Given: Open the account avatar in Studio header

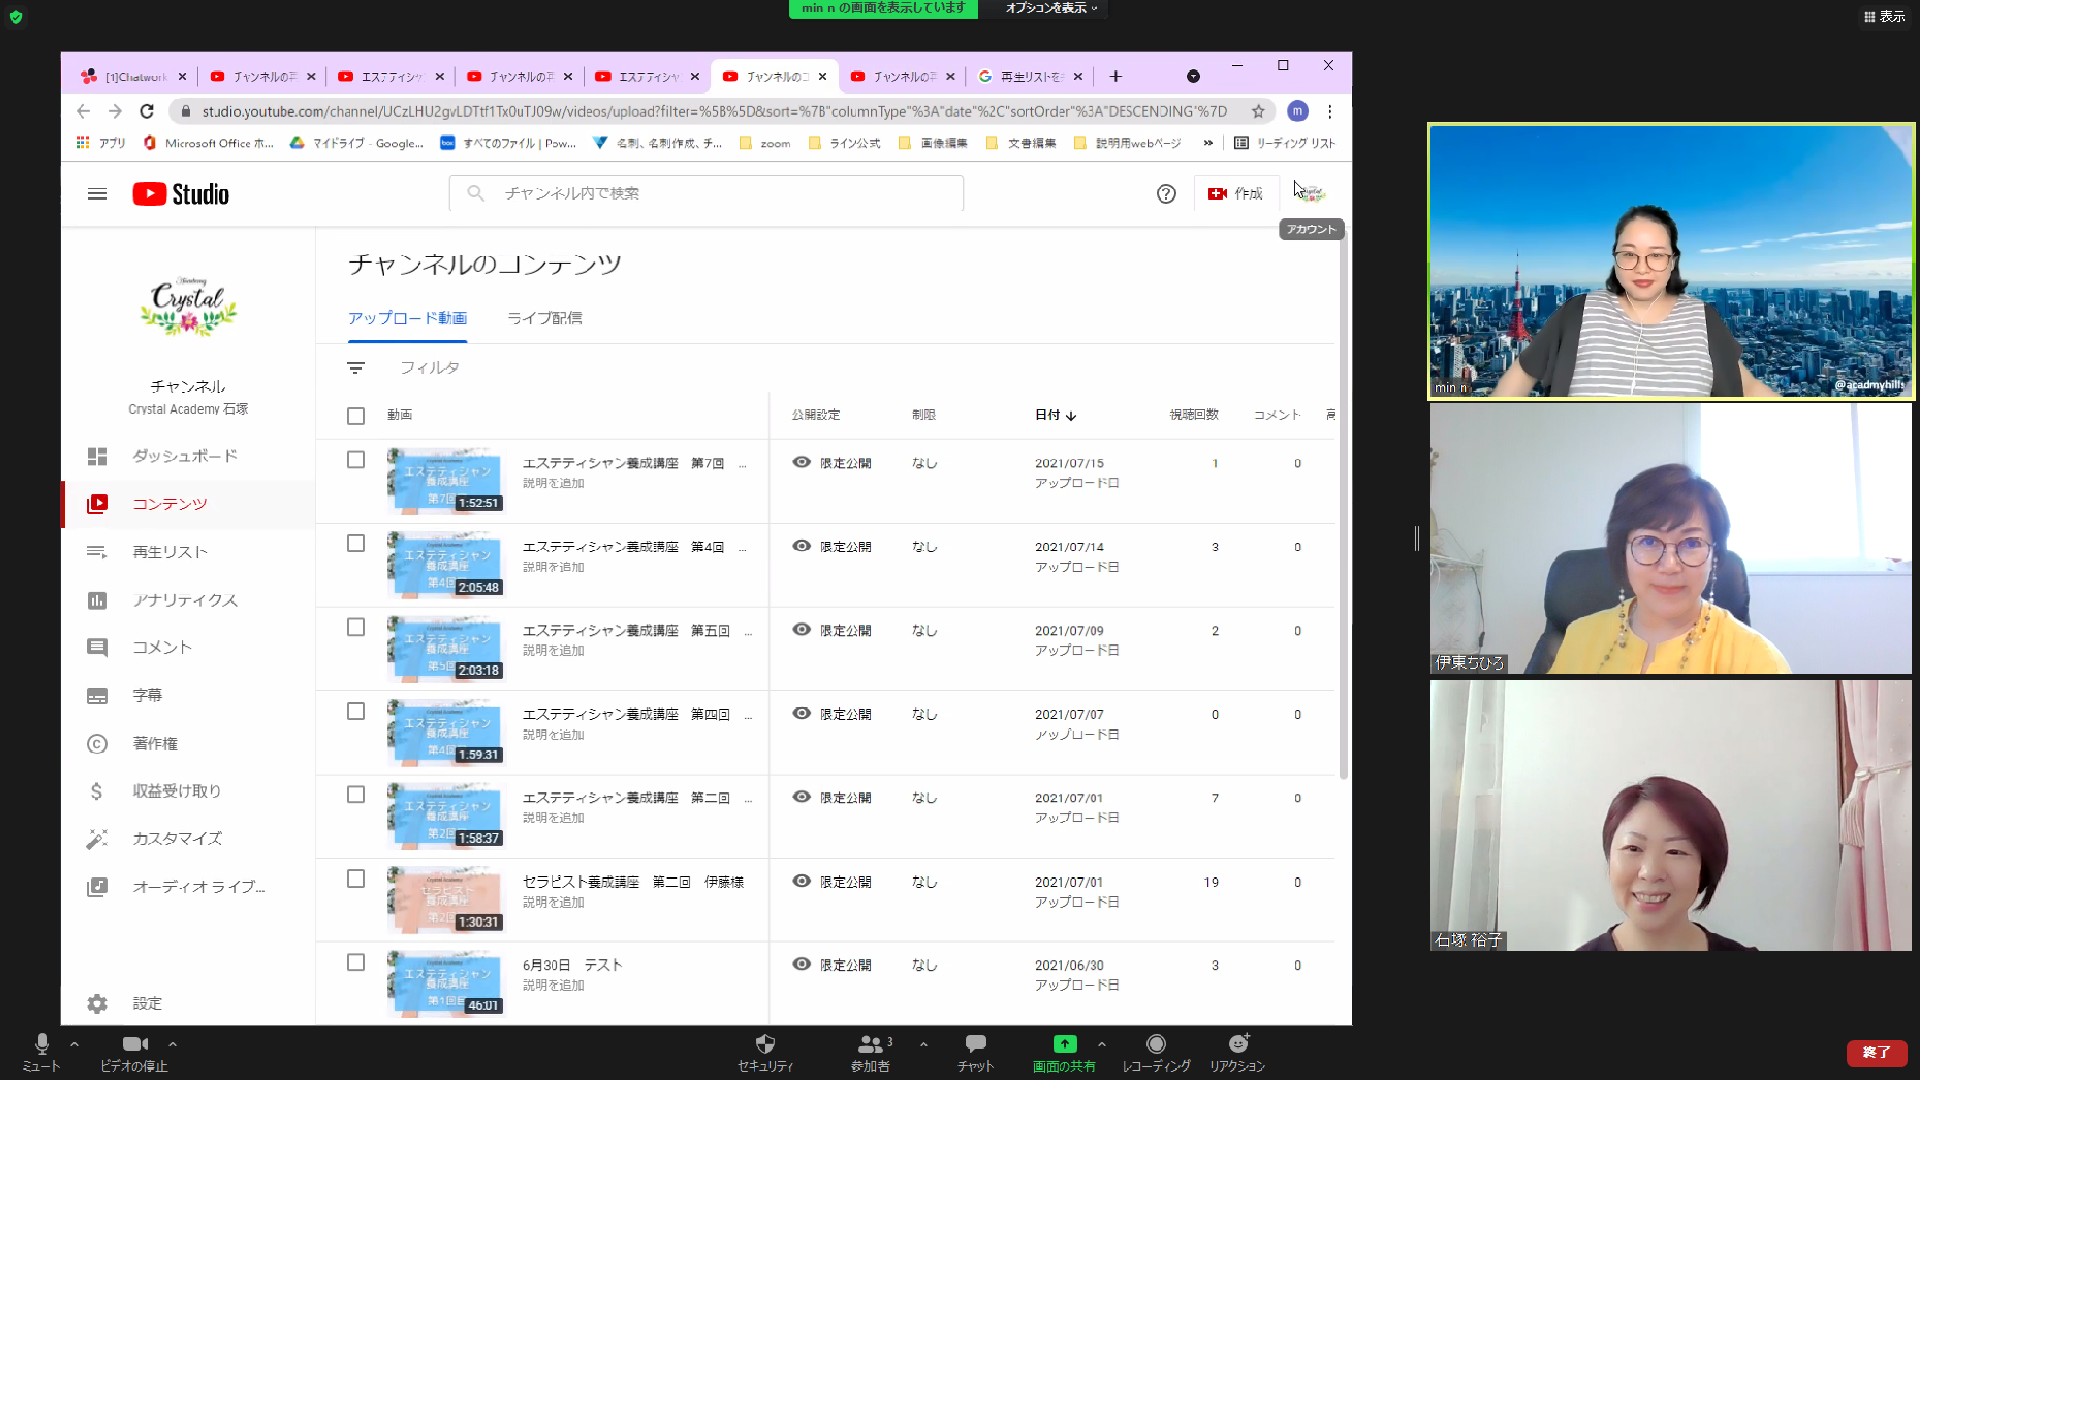Looking at the screenshot, I should pyautogui.click(x=1310, y=194).
